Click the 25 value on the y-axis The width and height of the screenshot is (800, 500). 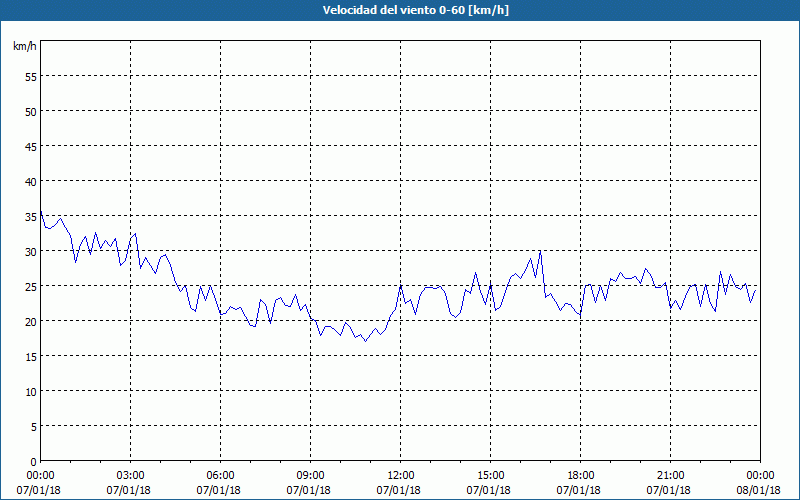(x=31, y=286)
